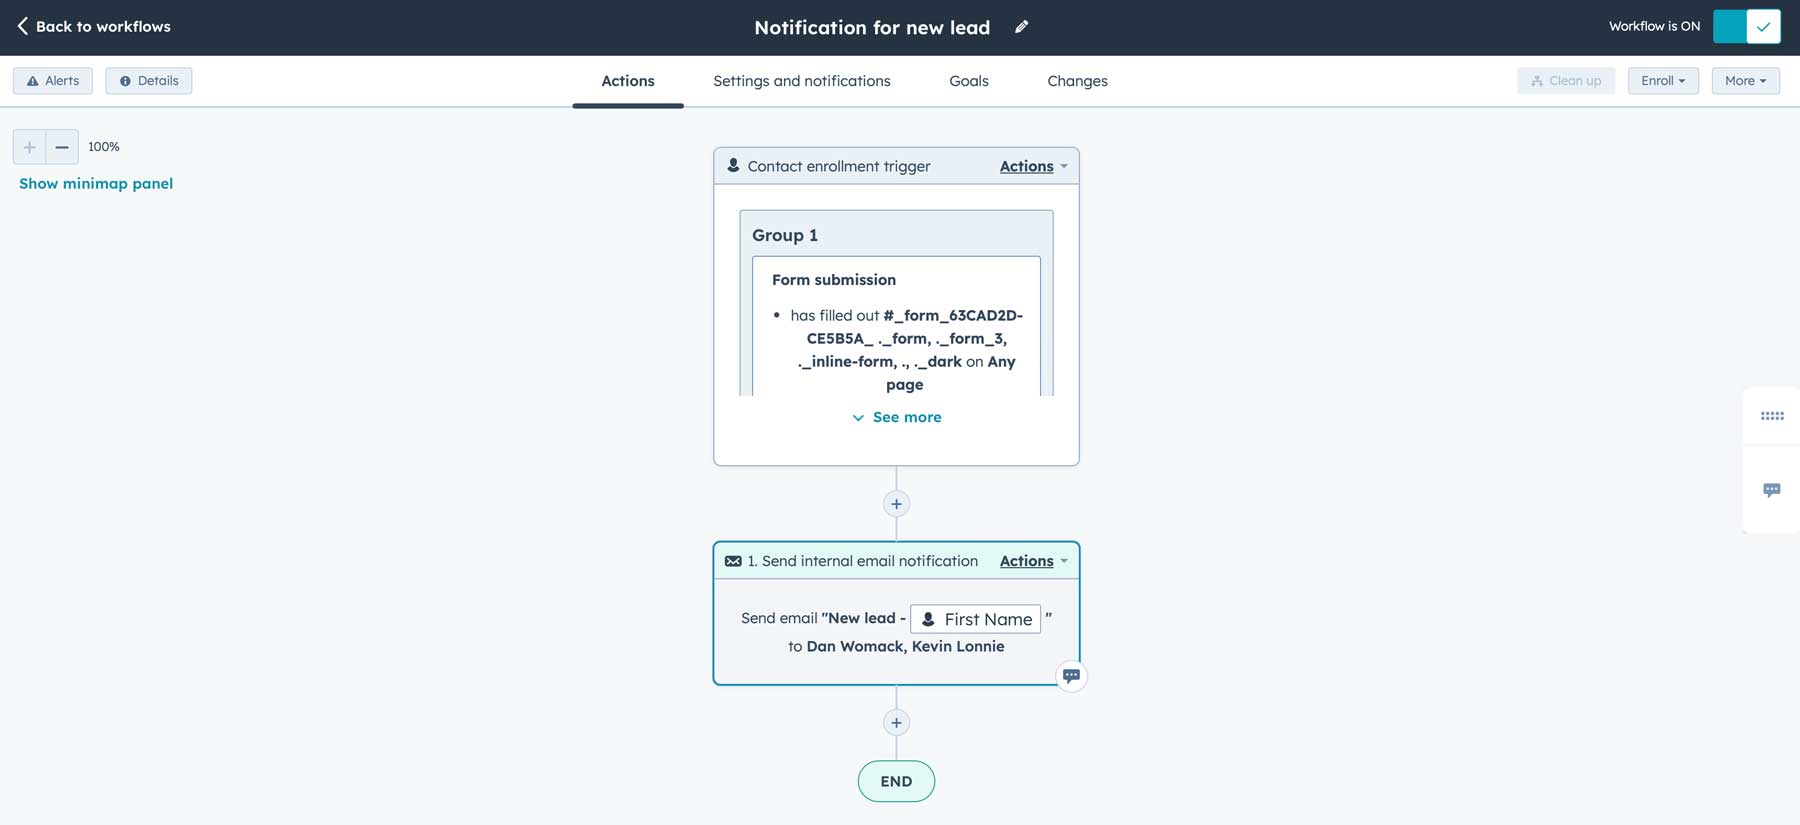Open the chat icon in right sidebar
The height and width of the screenshot is (825, 1800).
pos(1771,490)
